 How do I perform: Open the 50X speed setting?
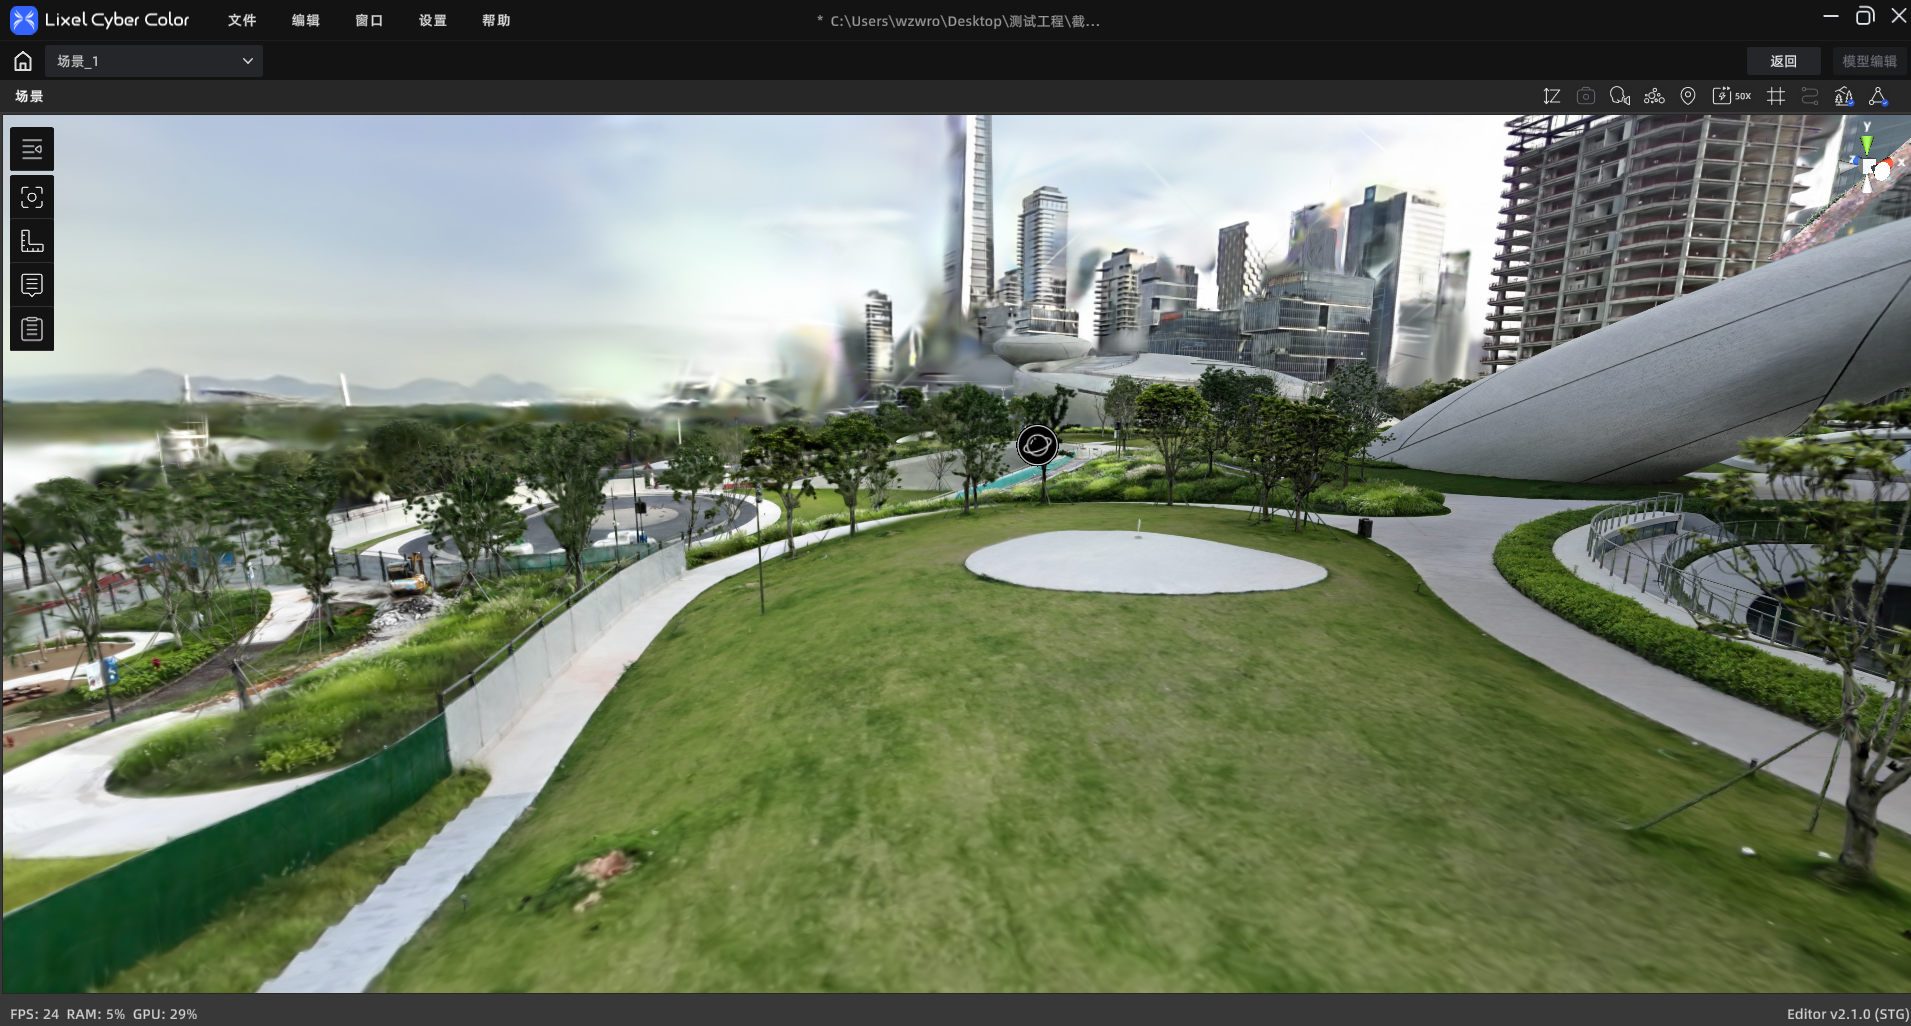point(1732,96)
